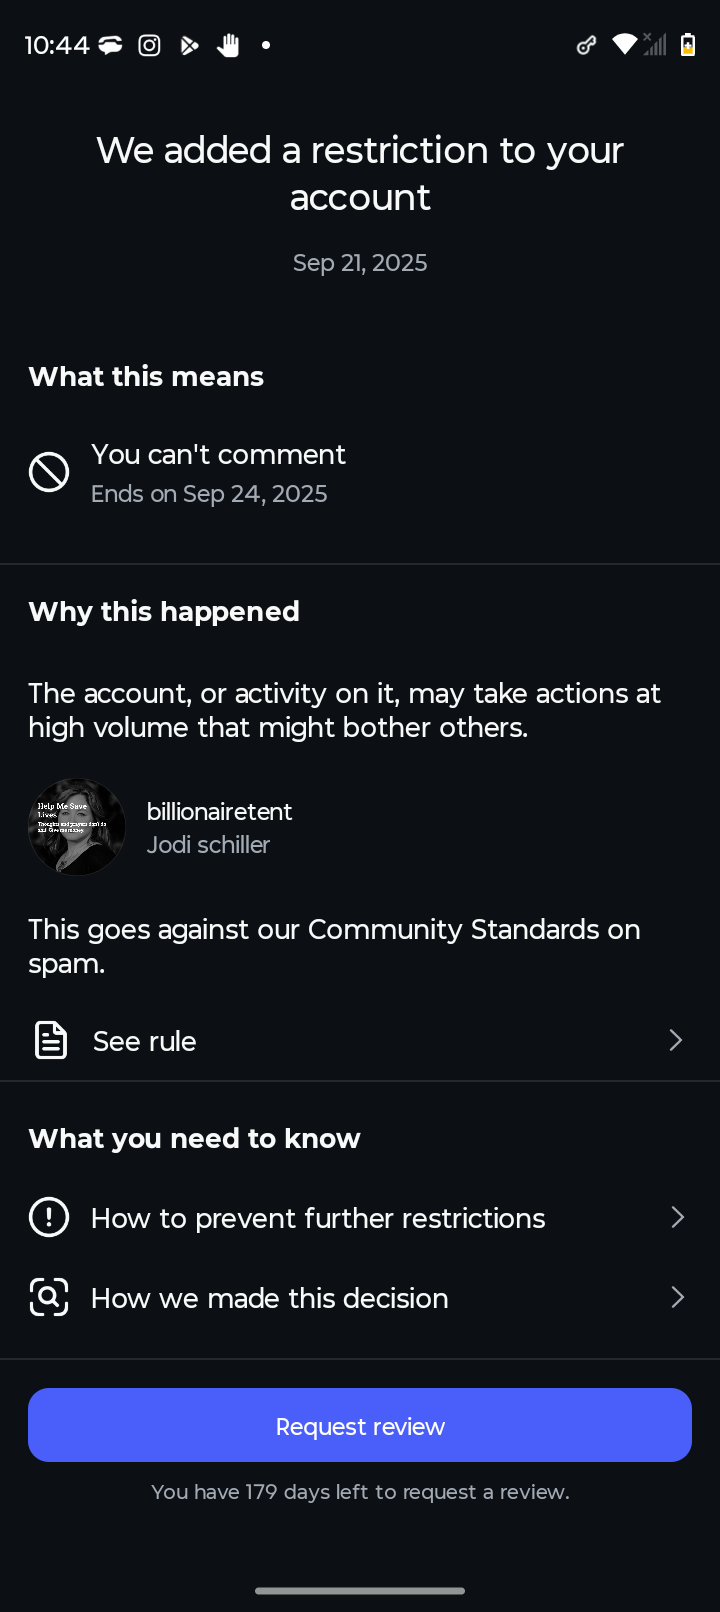
Task: Tap the document icon next to See rule
Action: point(51,1040)
